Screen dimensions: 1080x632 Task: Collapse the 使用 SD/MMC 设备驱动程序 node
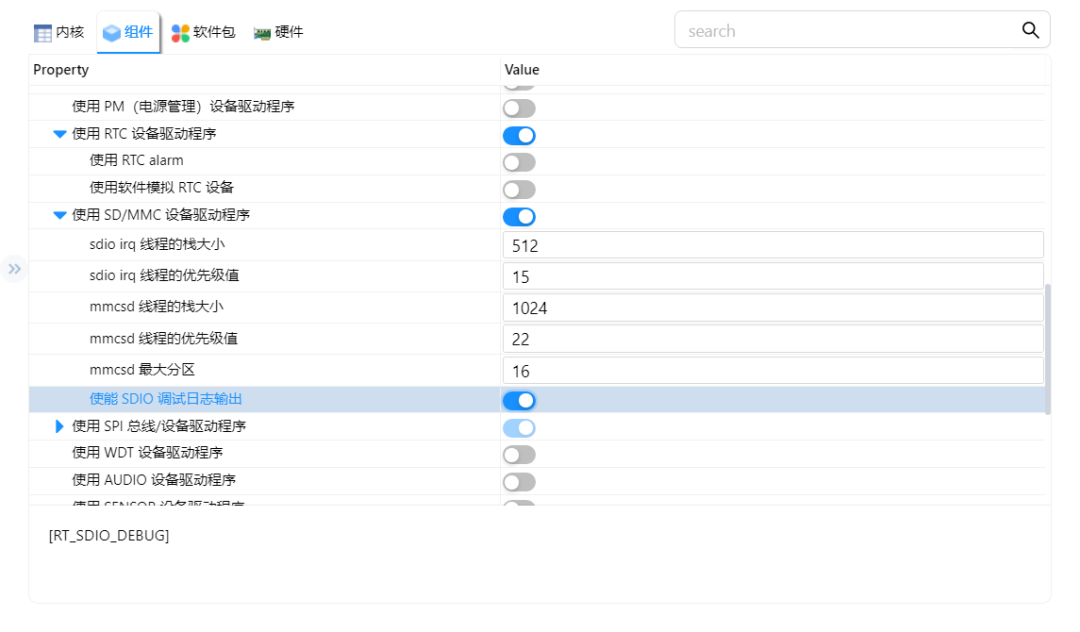(x=59, y=216)
